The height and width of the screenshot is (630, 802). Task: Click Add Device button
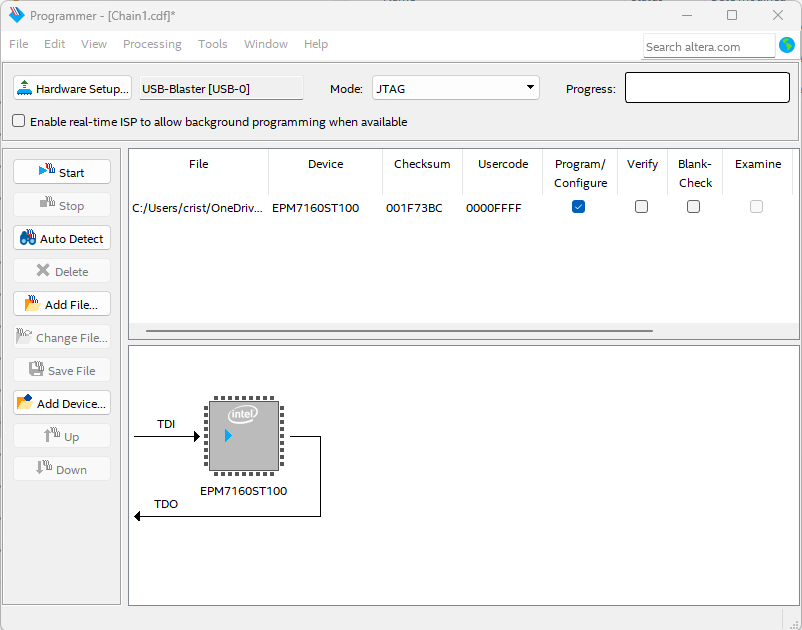click(61, 404)
